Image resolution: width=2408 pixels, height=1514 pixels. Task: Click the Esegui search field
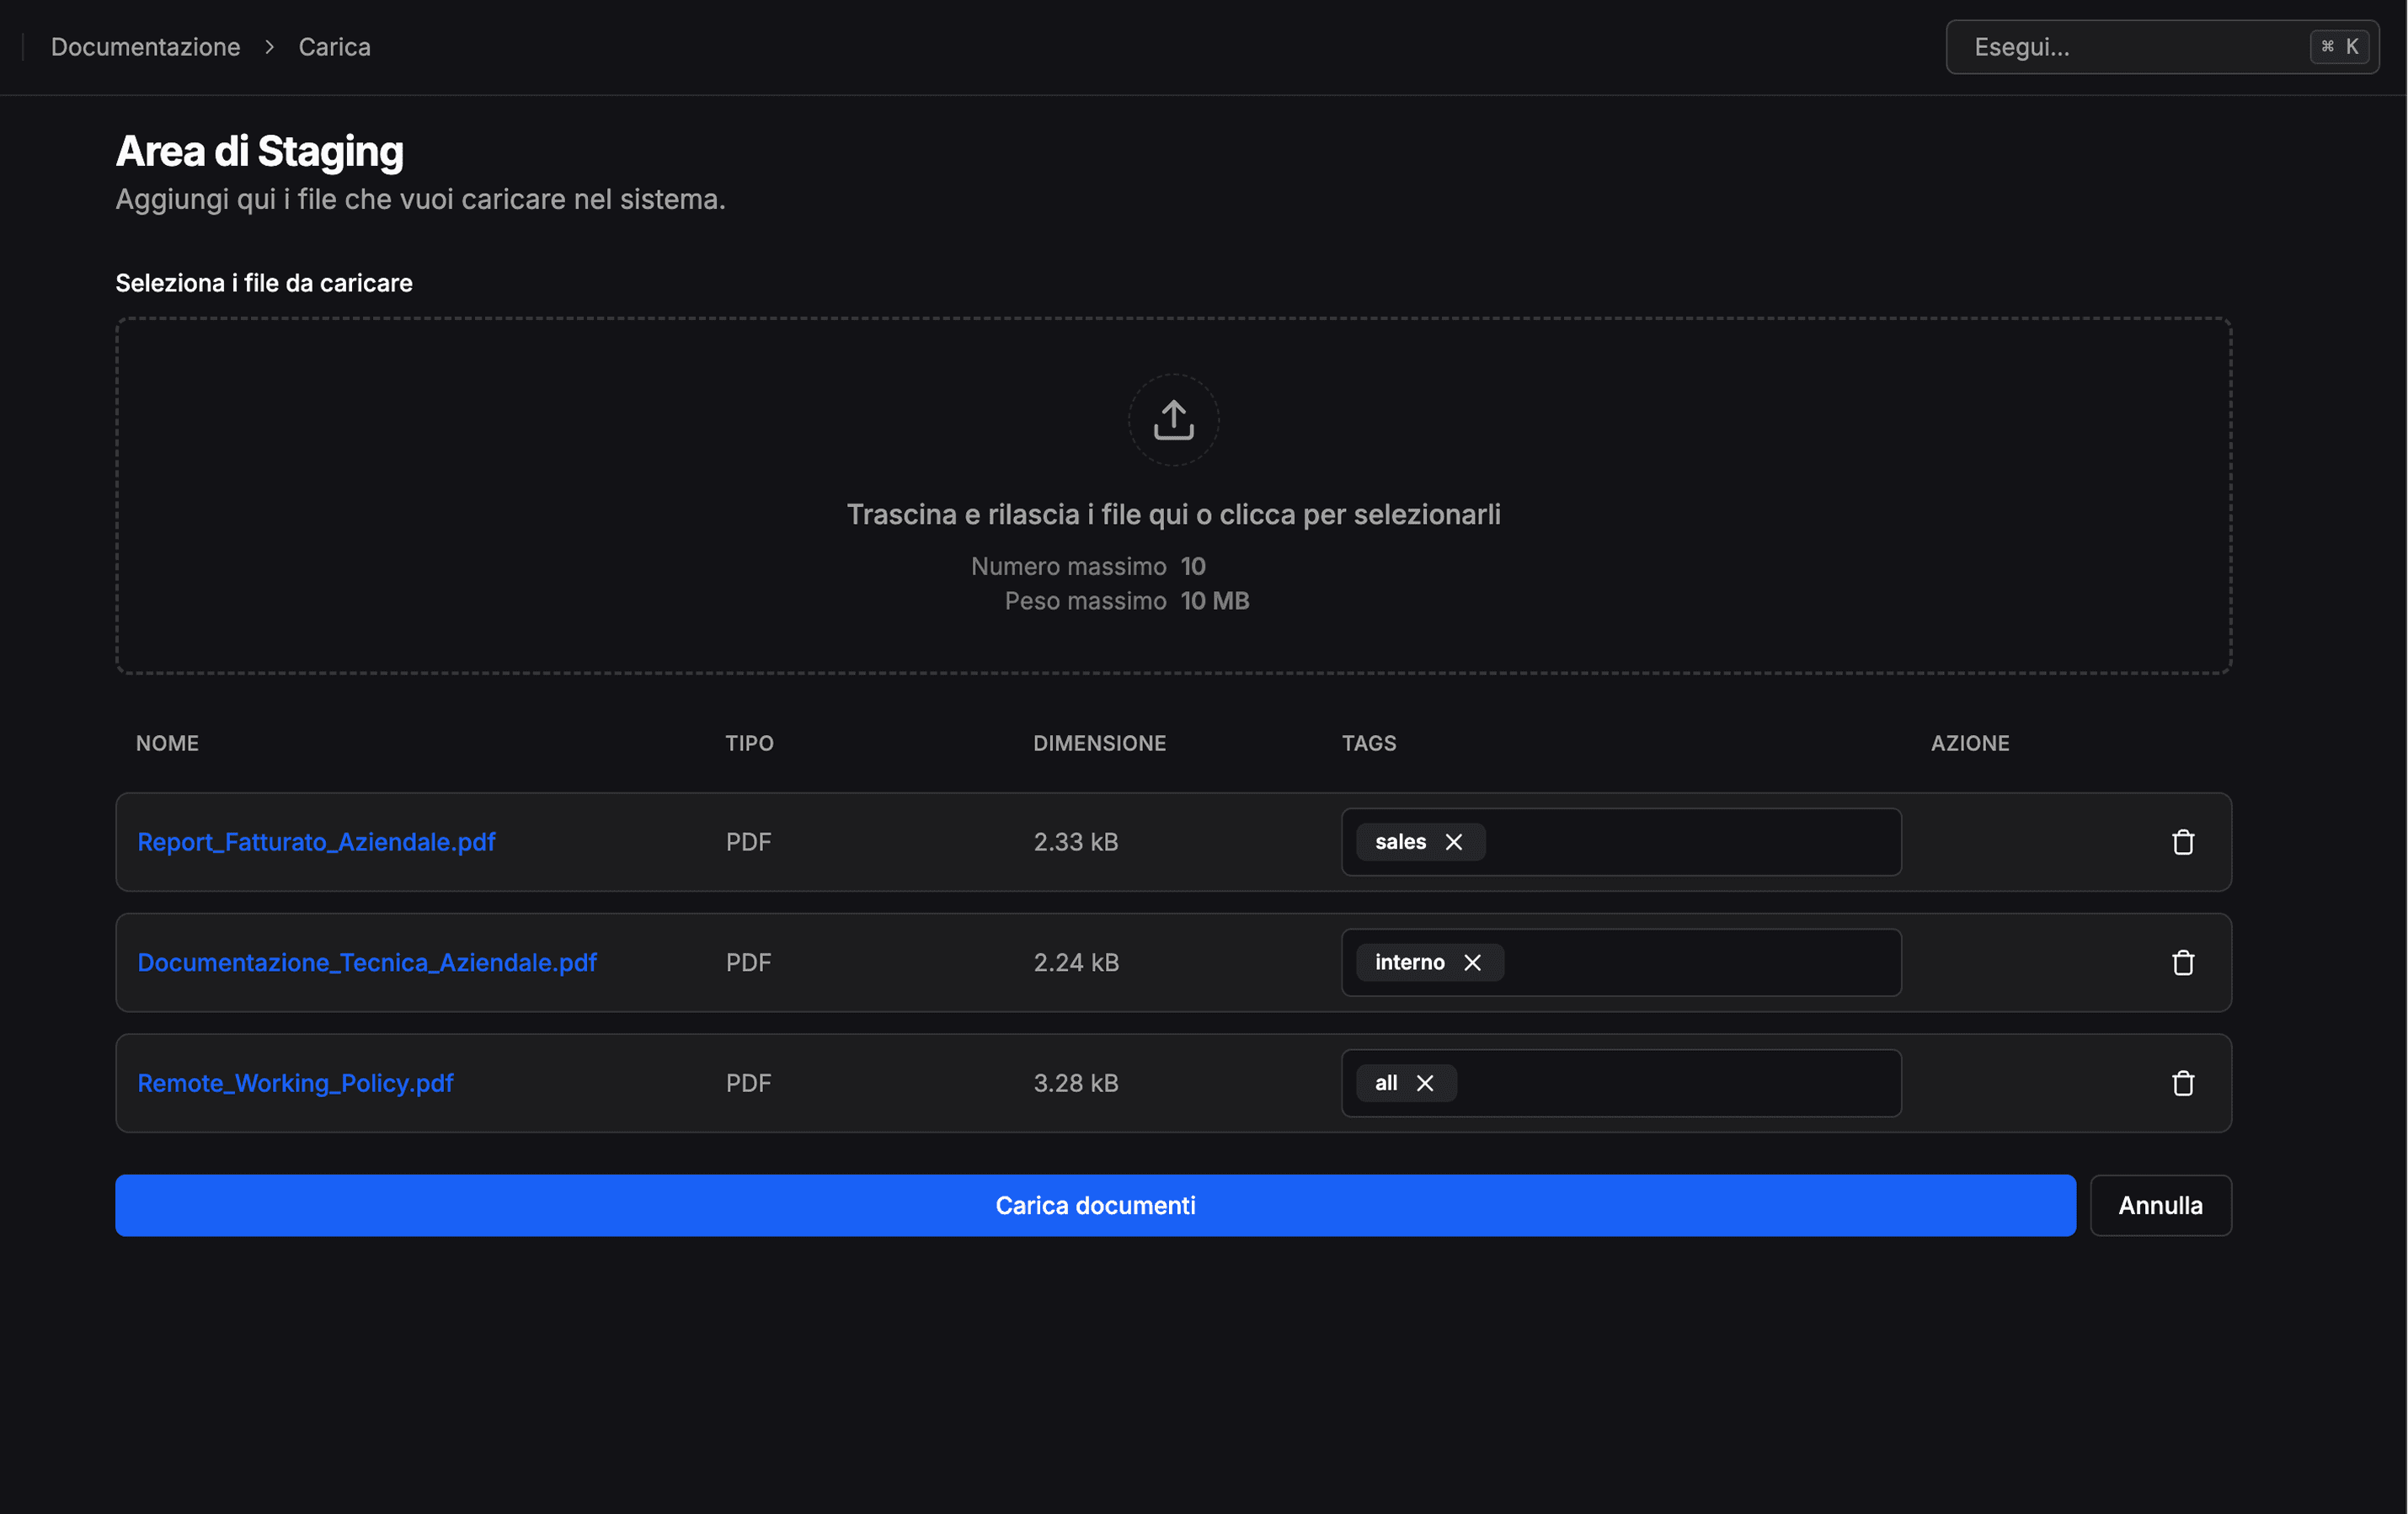(2100, 46)
